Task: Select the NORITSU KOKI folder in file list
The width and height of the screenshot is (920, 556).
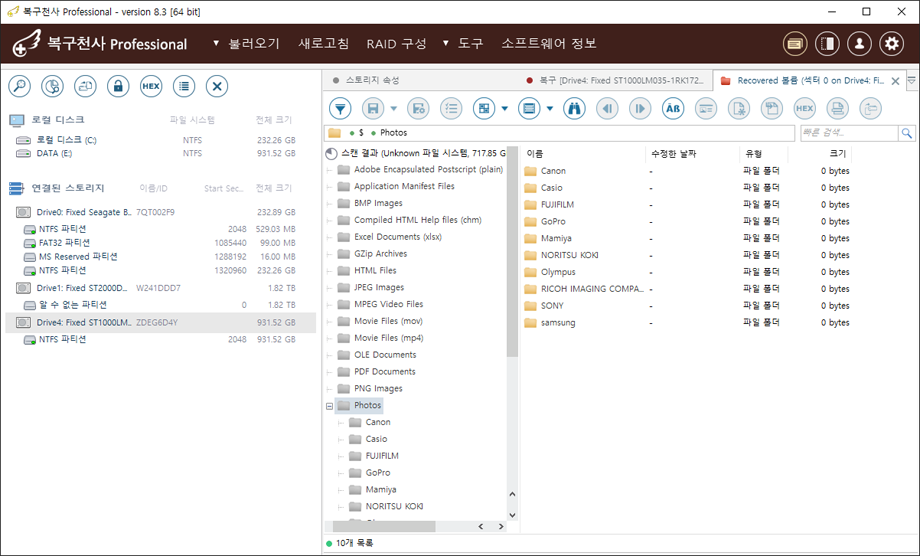Action: click(x=569, y=255)
